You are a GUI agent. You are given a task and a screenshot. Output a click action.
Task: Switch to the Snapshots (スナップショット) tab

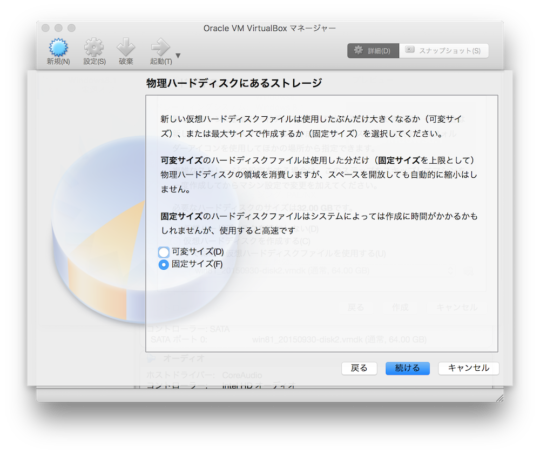[444, 51]
